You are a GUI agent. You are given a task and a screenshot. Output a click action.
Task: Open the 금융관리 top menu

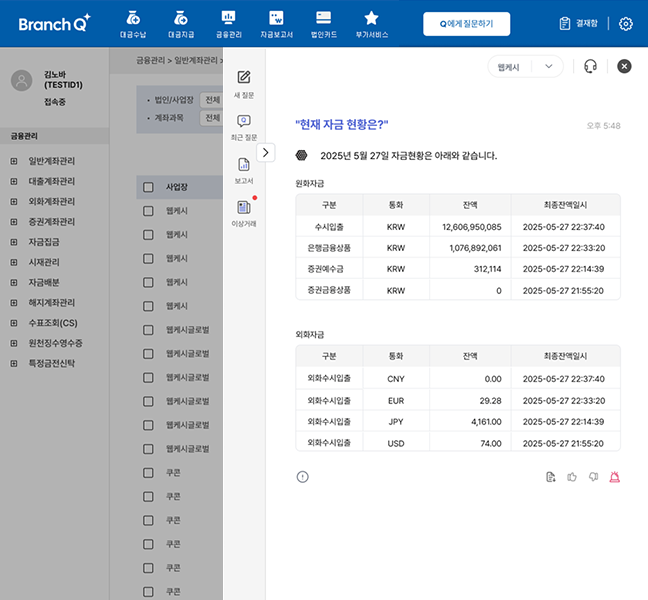[x=228, y=23]
